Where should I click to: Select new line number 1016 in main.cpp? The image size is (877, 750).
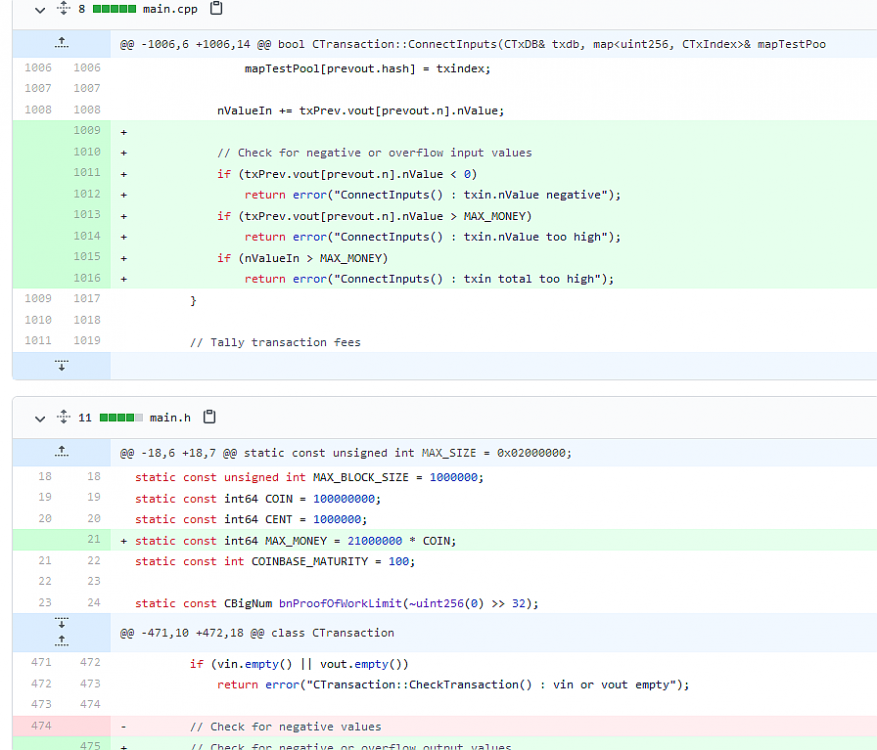point(86,278)
